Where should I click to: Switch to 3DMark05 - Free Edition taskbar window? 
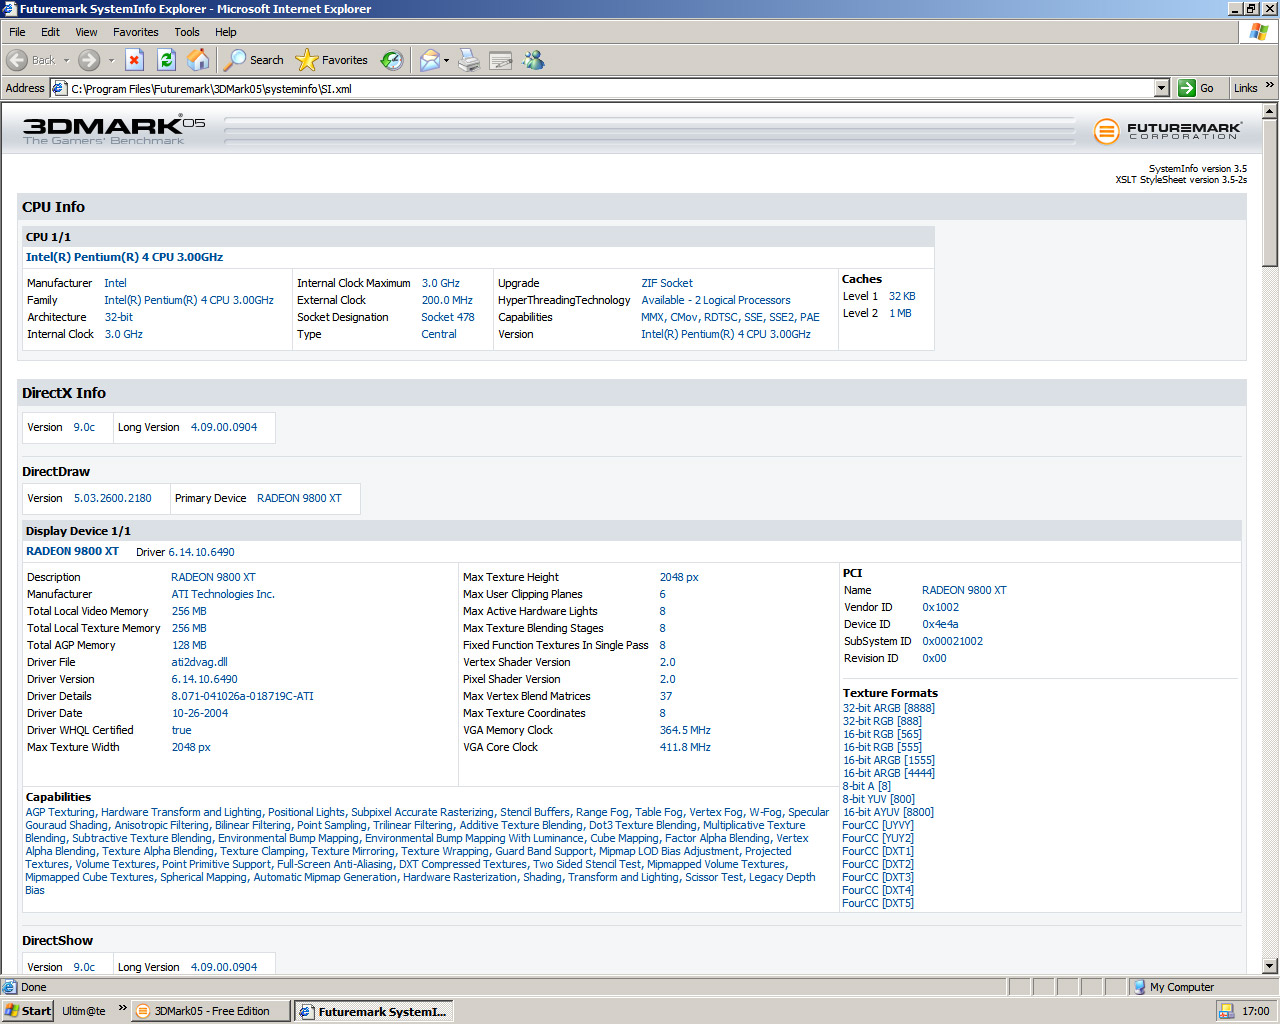[211, 1011]
